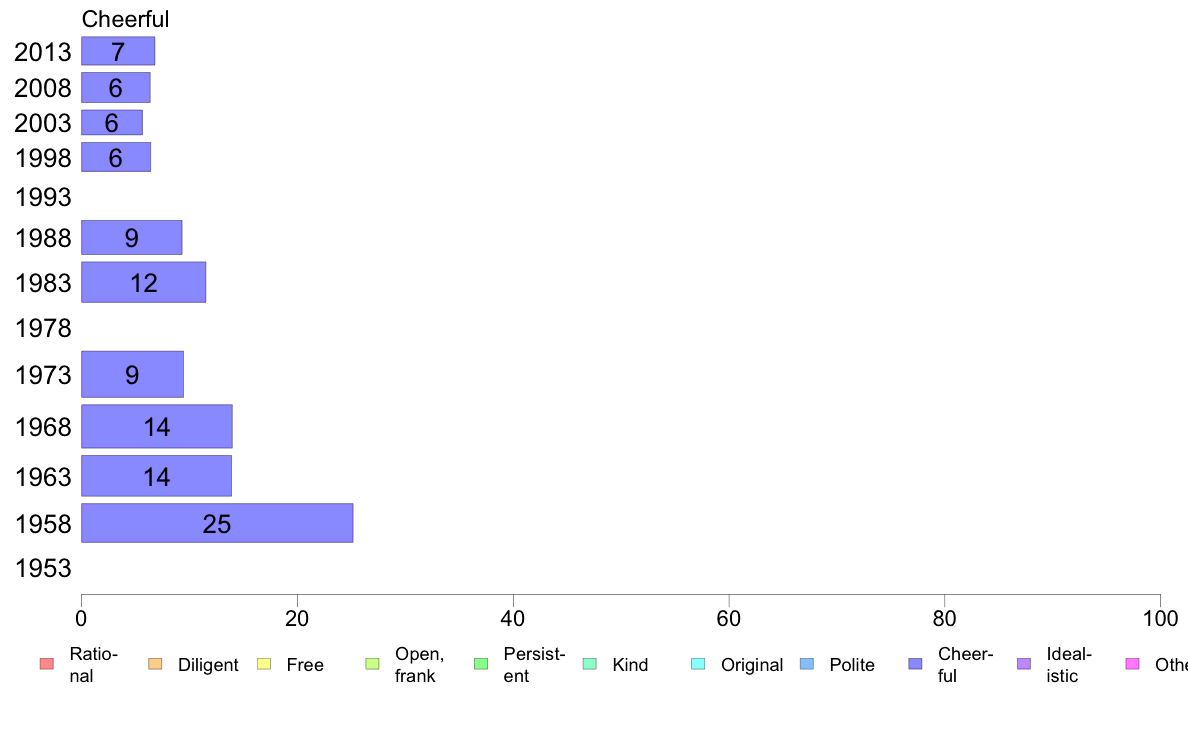This screenshot has width=1188, height=736.
Task: Select the 1983 bar showing 12
Action: click(144, 282)
